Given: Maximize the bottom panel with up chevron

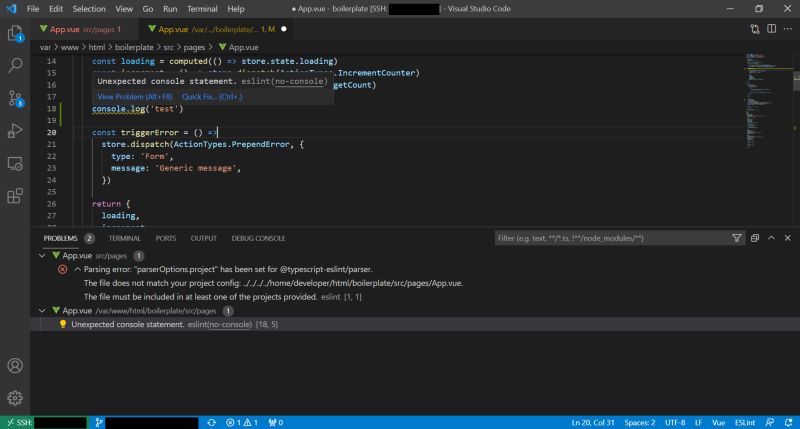Looking at the screenshot, I should 771,238.
